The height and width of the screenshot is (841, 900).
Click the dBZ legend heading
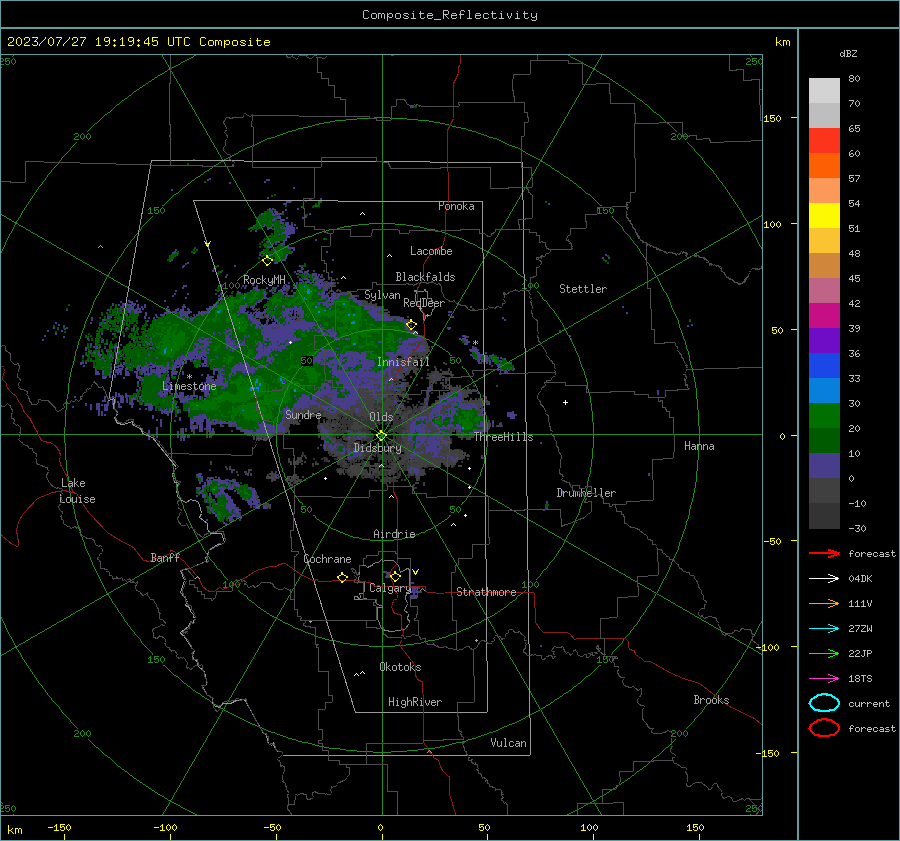pyautogui.click(x=848, y=53)
